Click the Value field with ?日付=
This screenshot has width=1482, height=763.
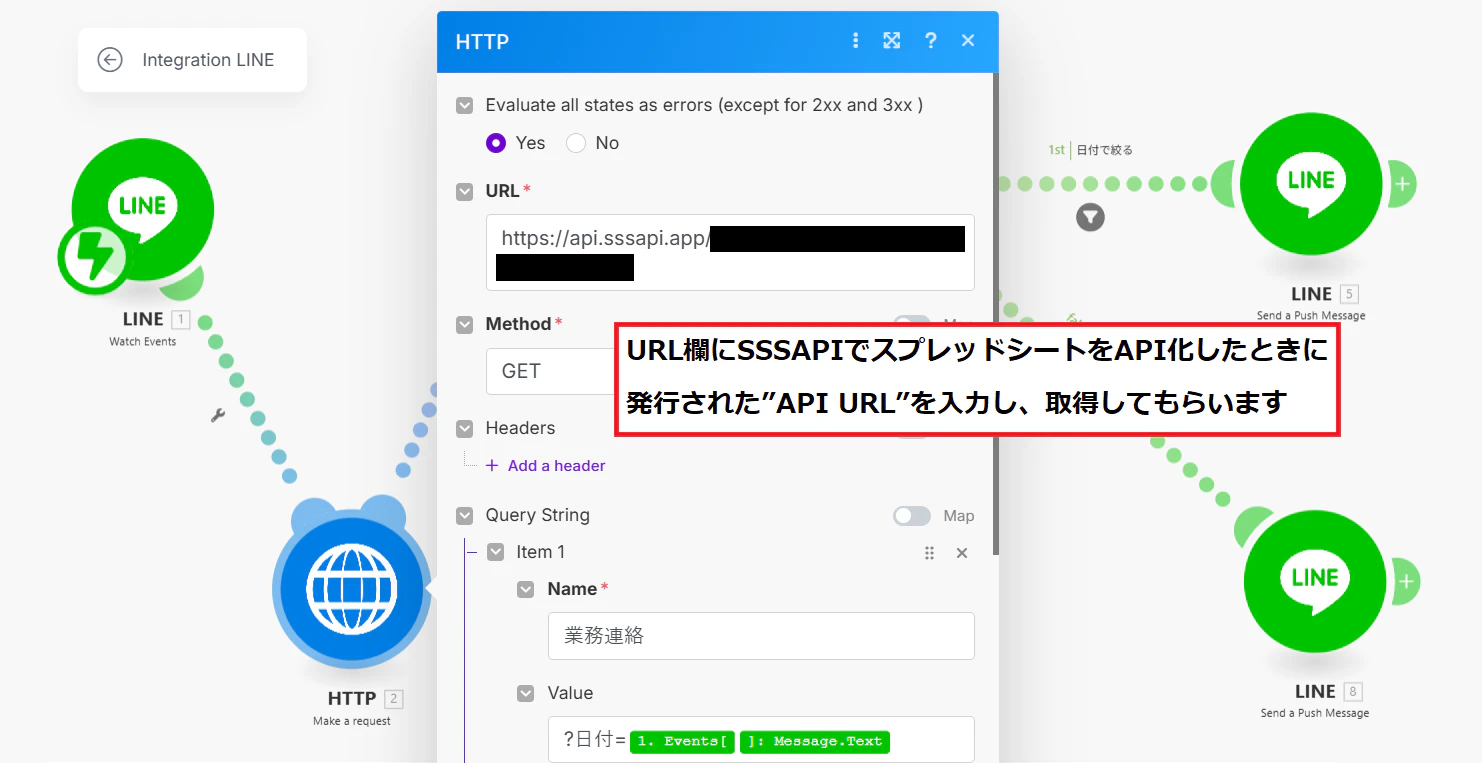761,740
